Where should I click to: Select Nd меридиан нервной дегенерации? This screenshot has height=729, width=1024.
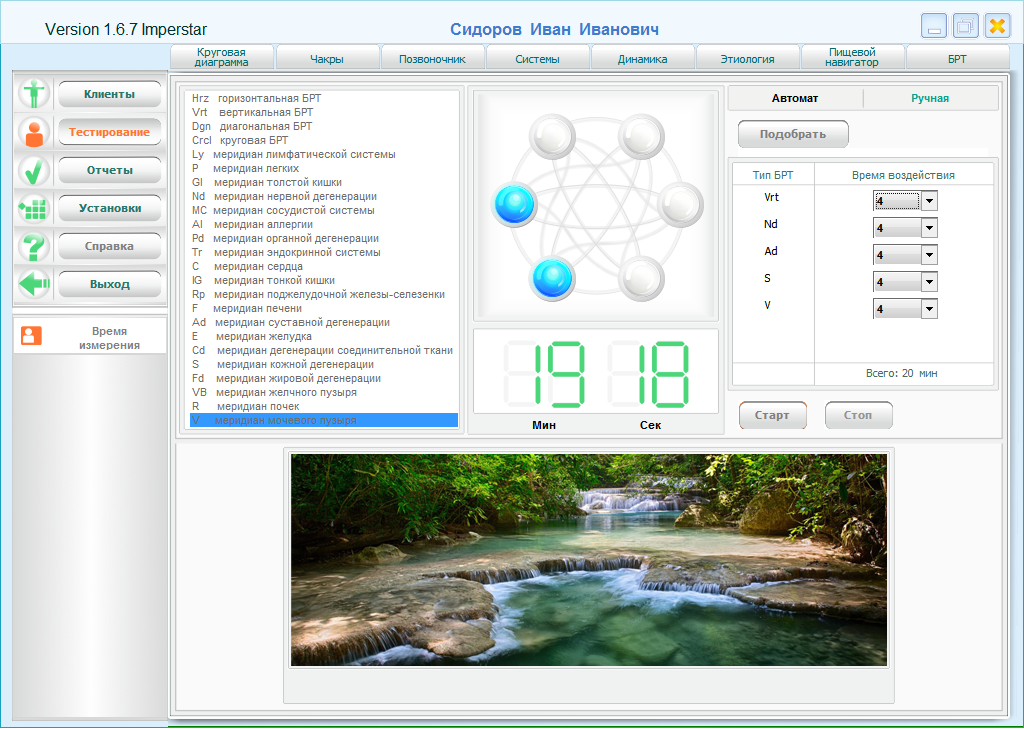[x=324, y=197]
